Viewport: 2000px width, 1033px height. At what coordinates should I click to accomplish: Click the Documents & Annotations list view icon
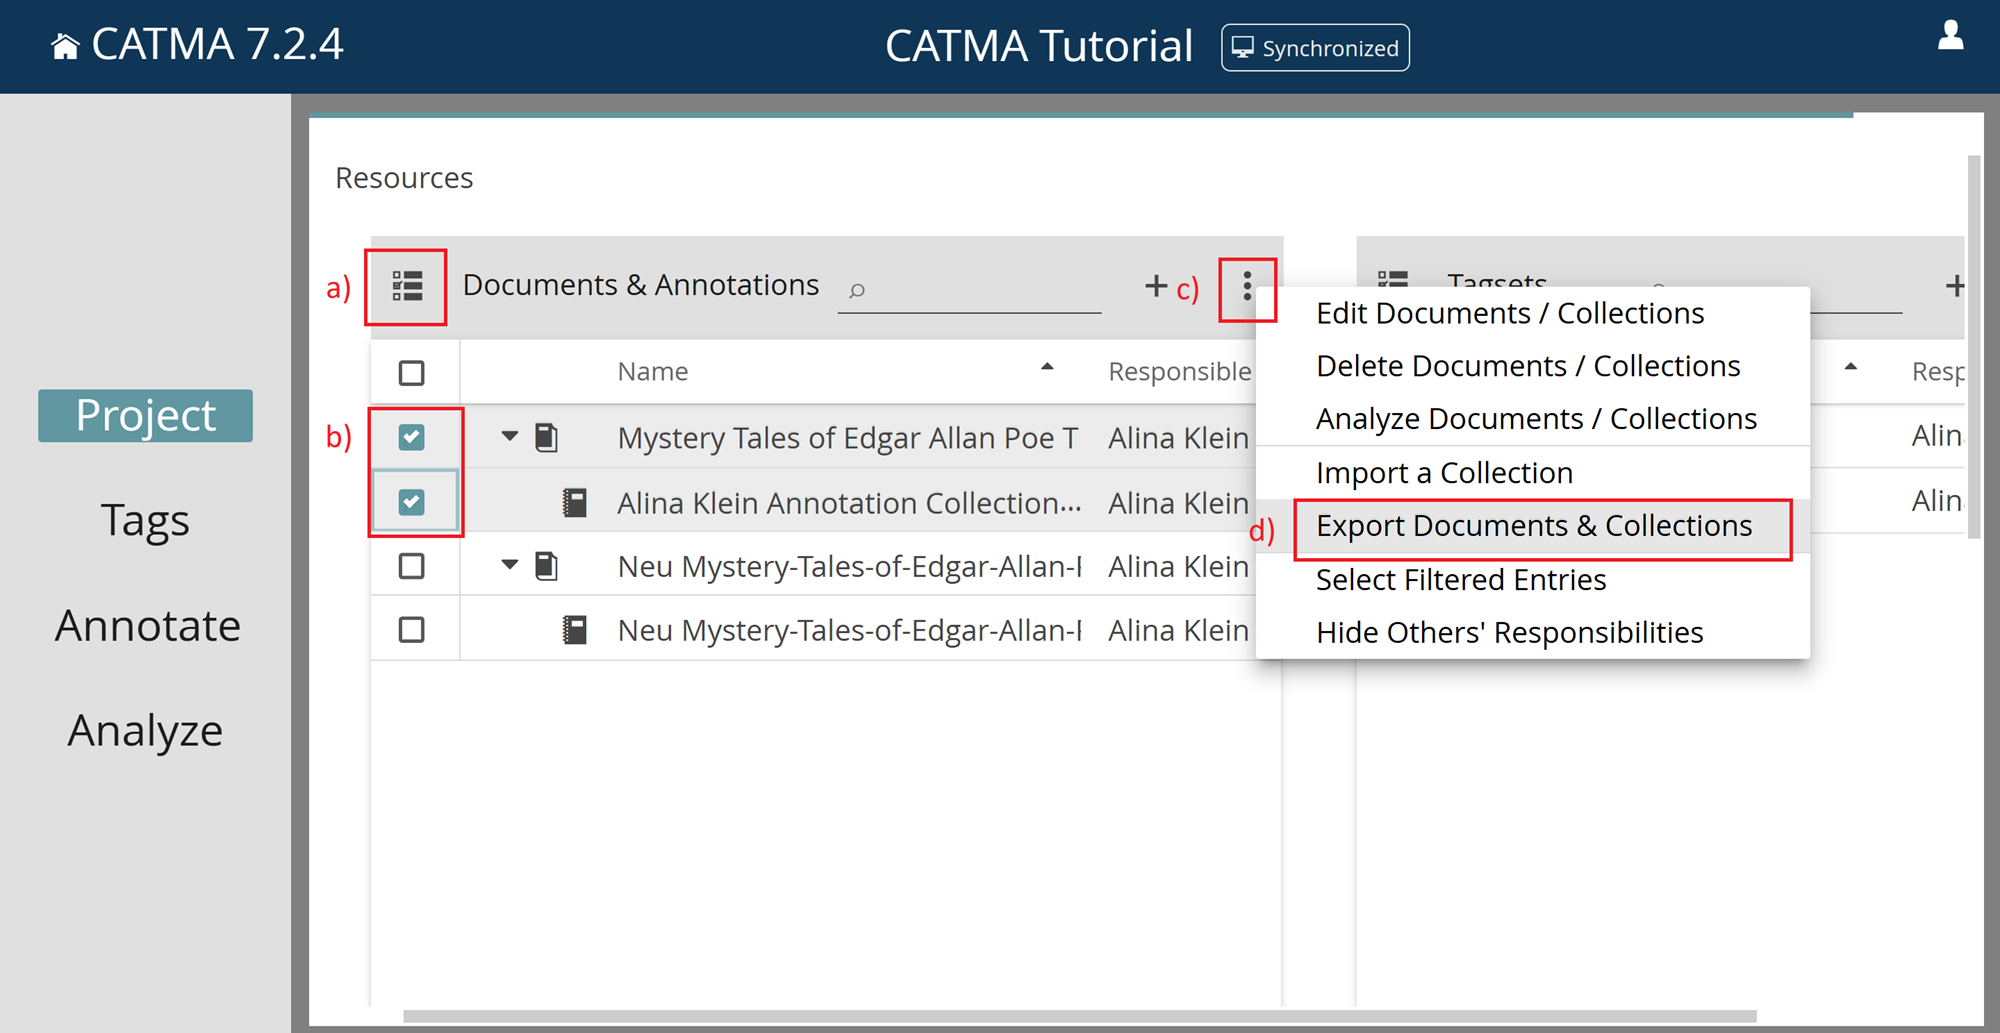(x=405, y=287)
